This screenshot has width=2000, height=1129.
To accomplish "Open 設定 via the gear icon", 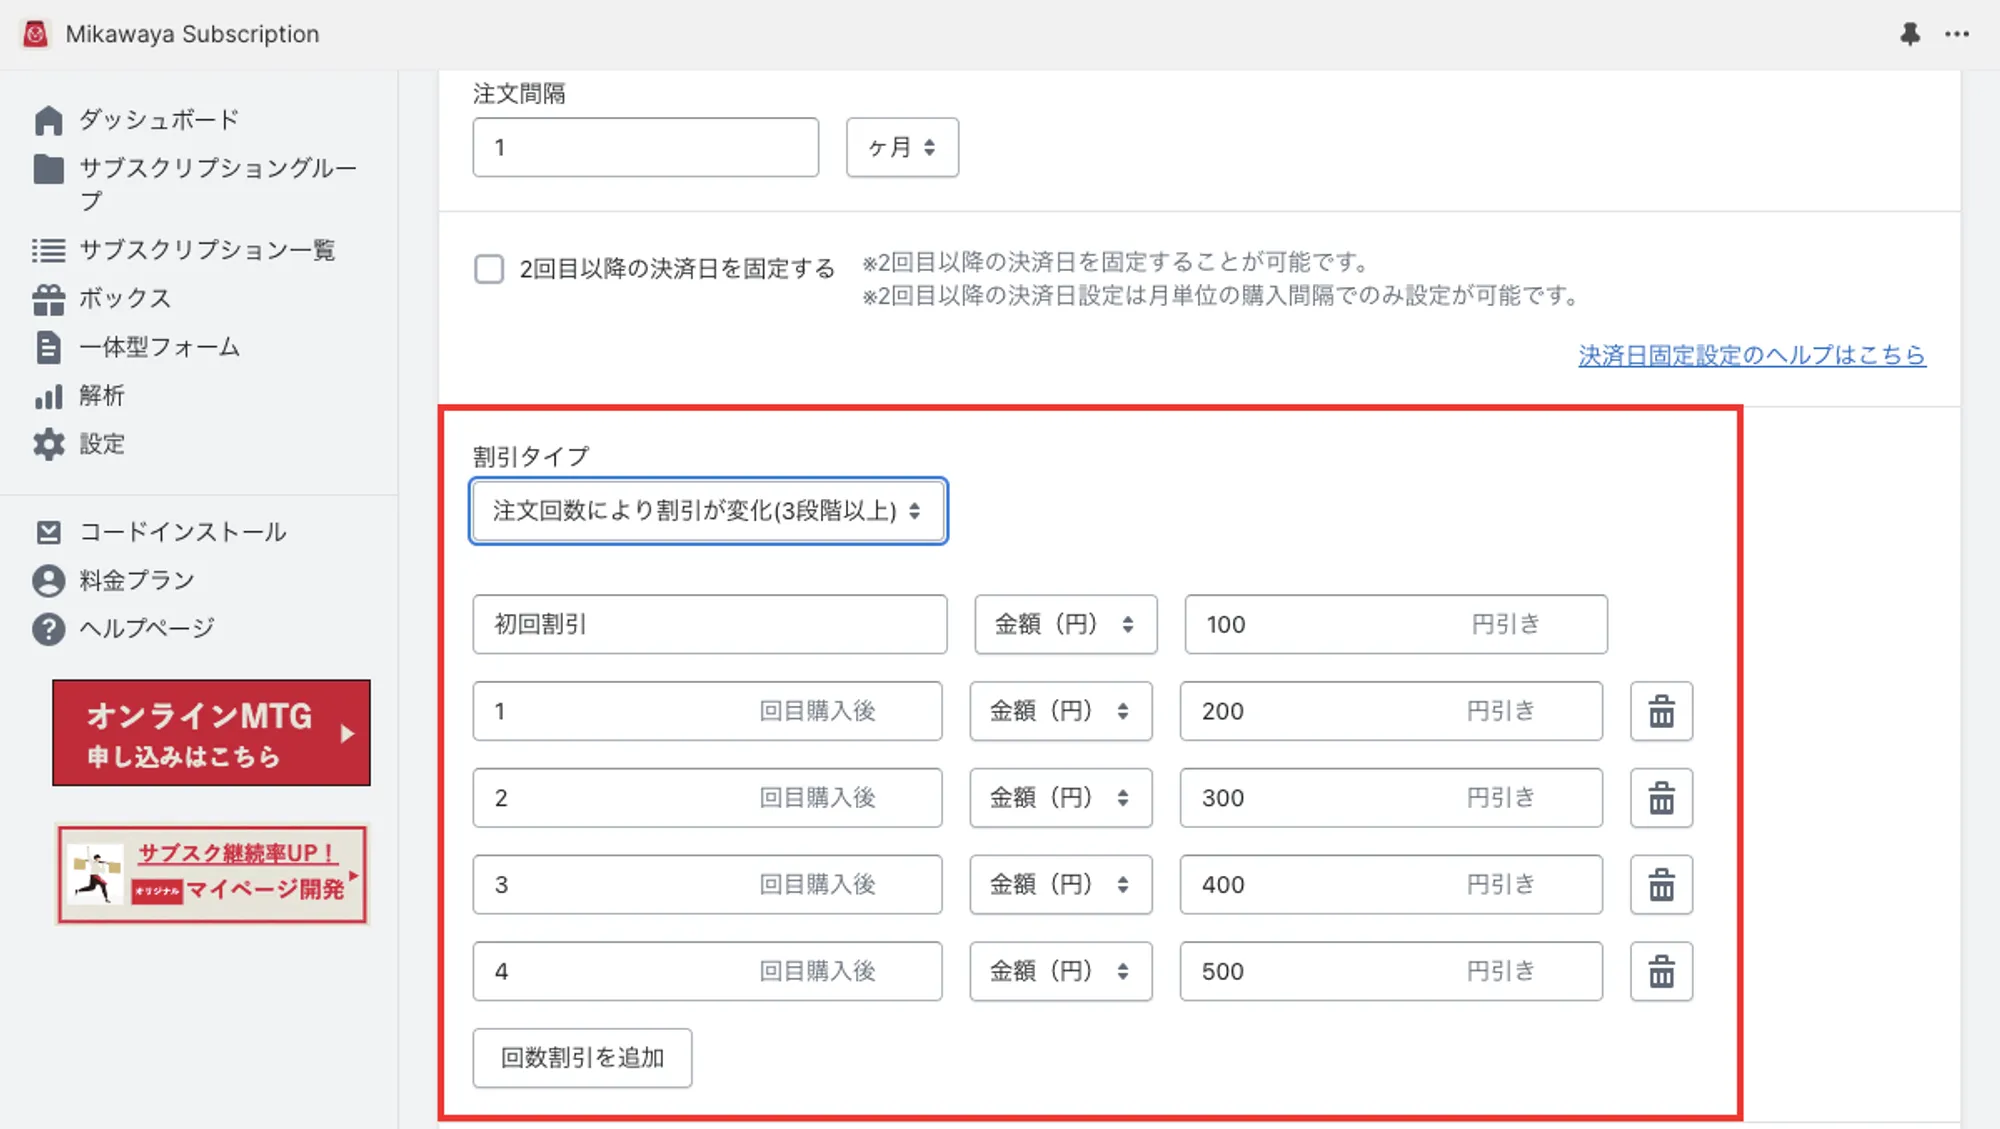I will 48,444.
